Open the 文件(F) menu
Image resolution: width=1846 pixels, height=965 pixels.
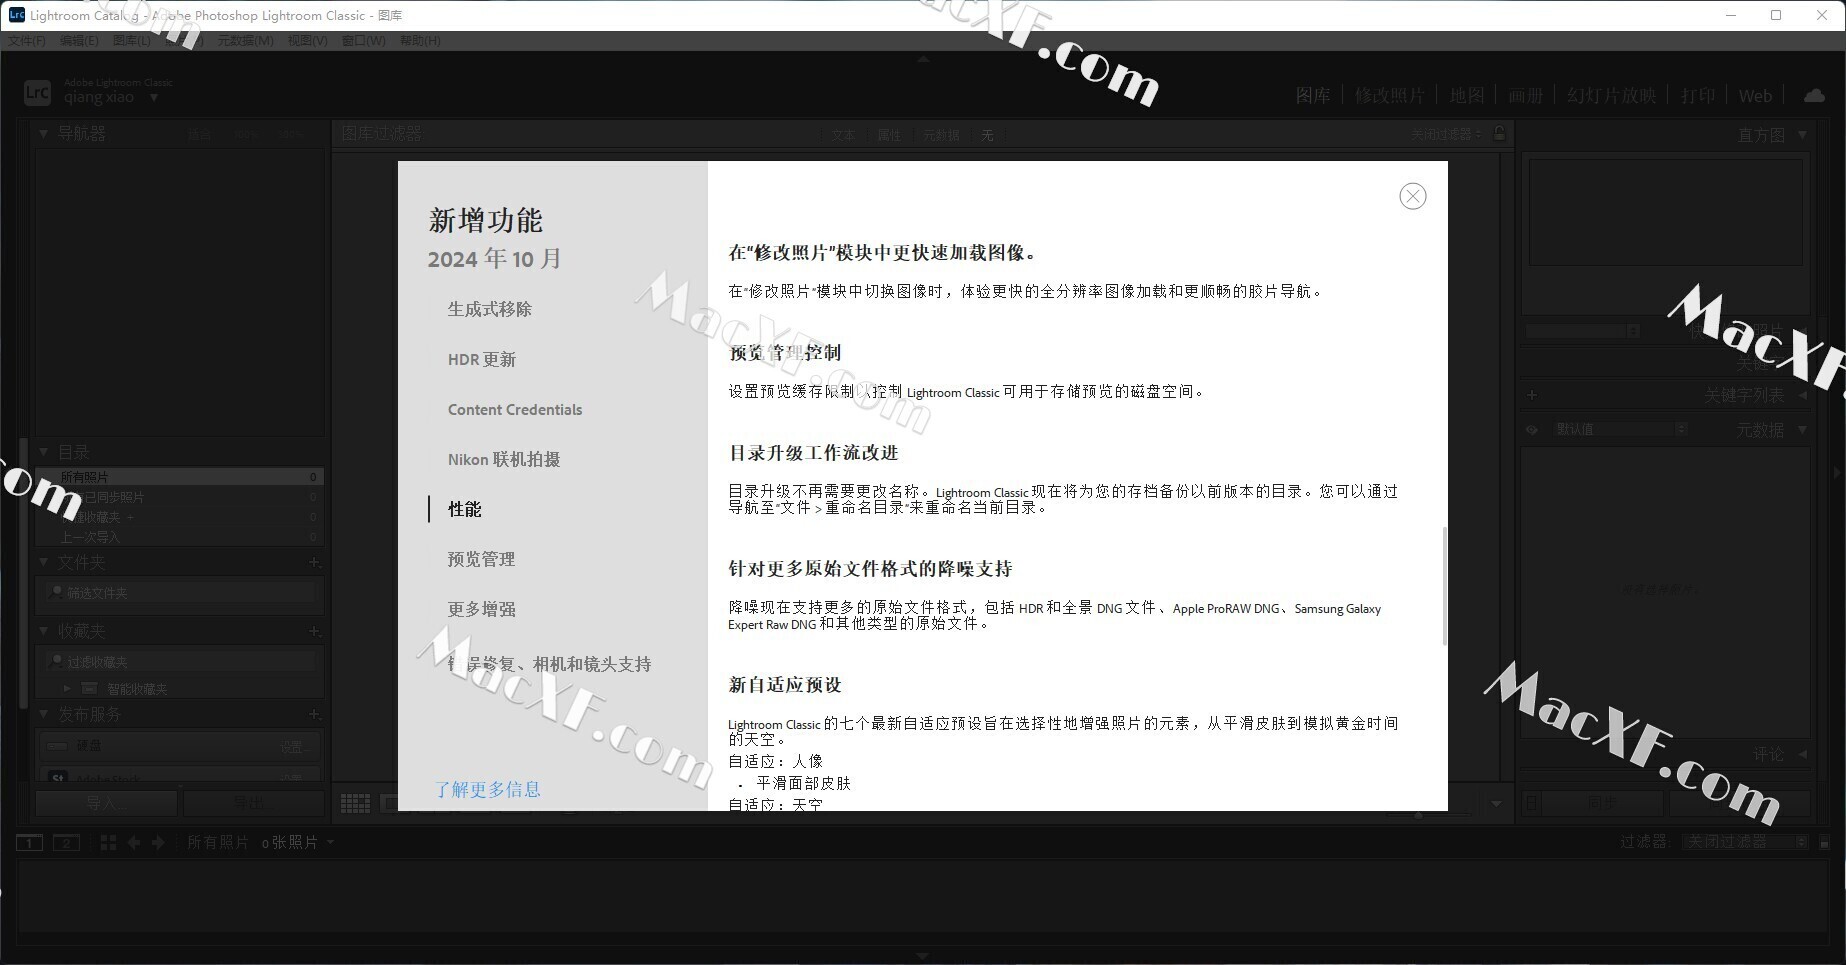tap(27, 41)
